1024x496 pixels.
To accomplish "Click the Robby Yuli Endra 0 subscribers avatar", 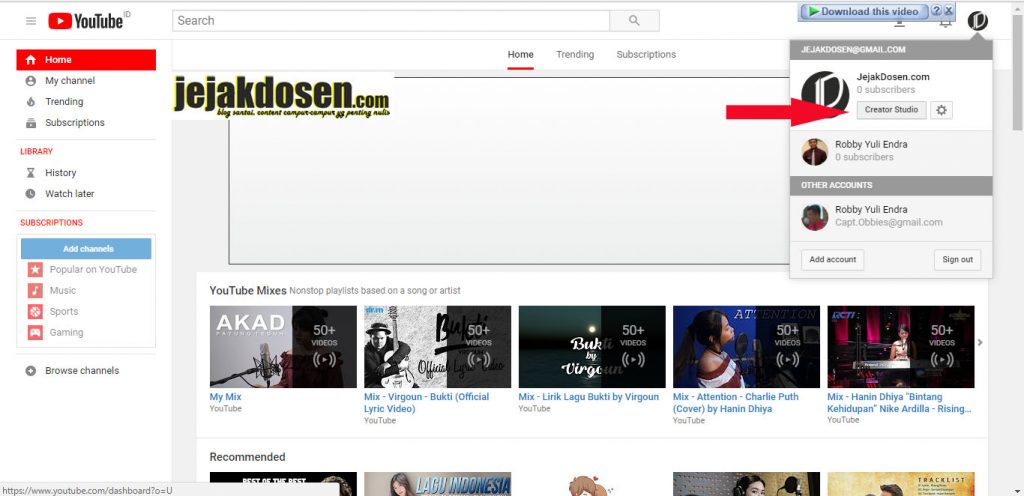I will (x=814, y=151).
